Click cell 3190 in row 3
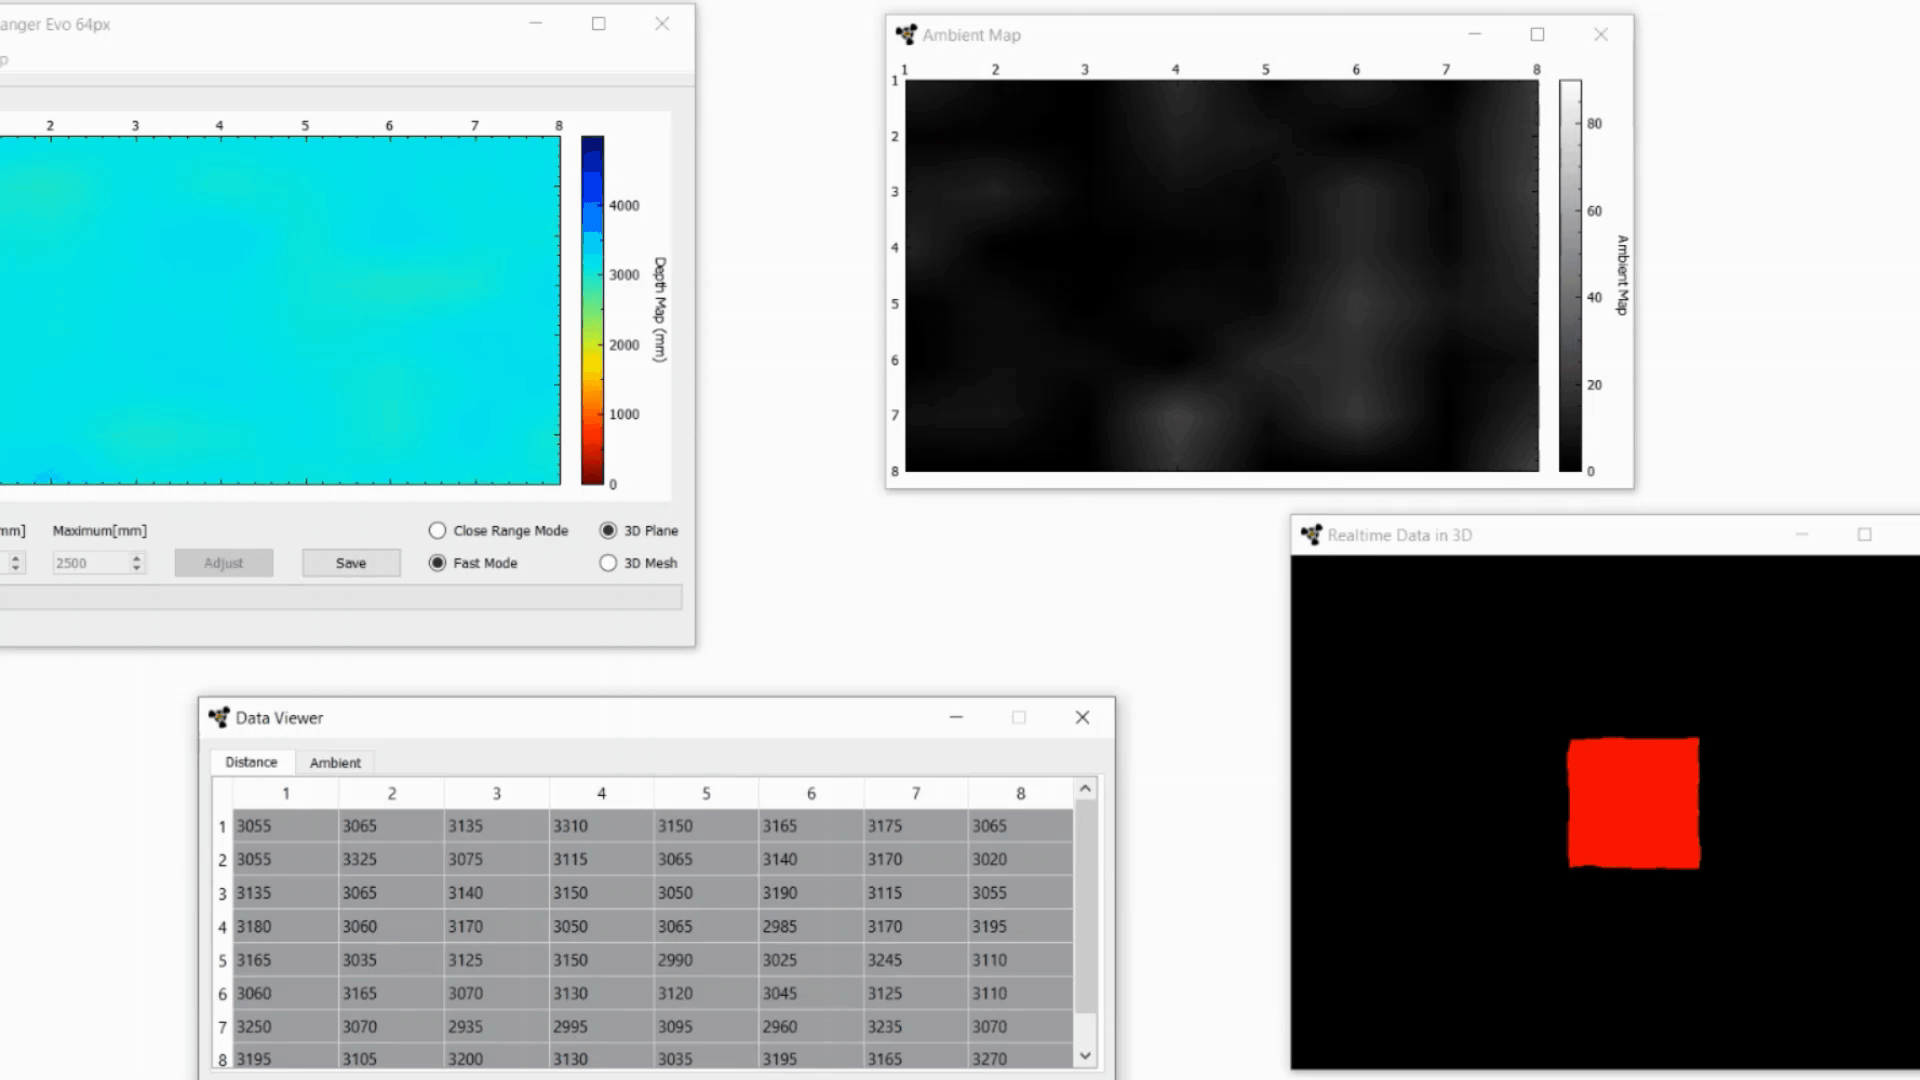The height and width of the screenshot is (1080, 1920). tap(811, 893)
